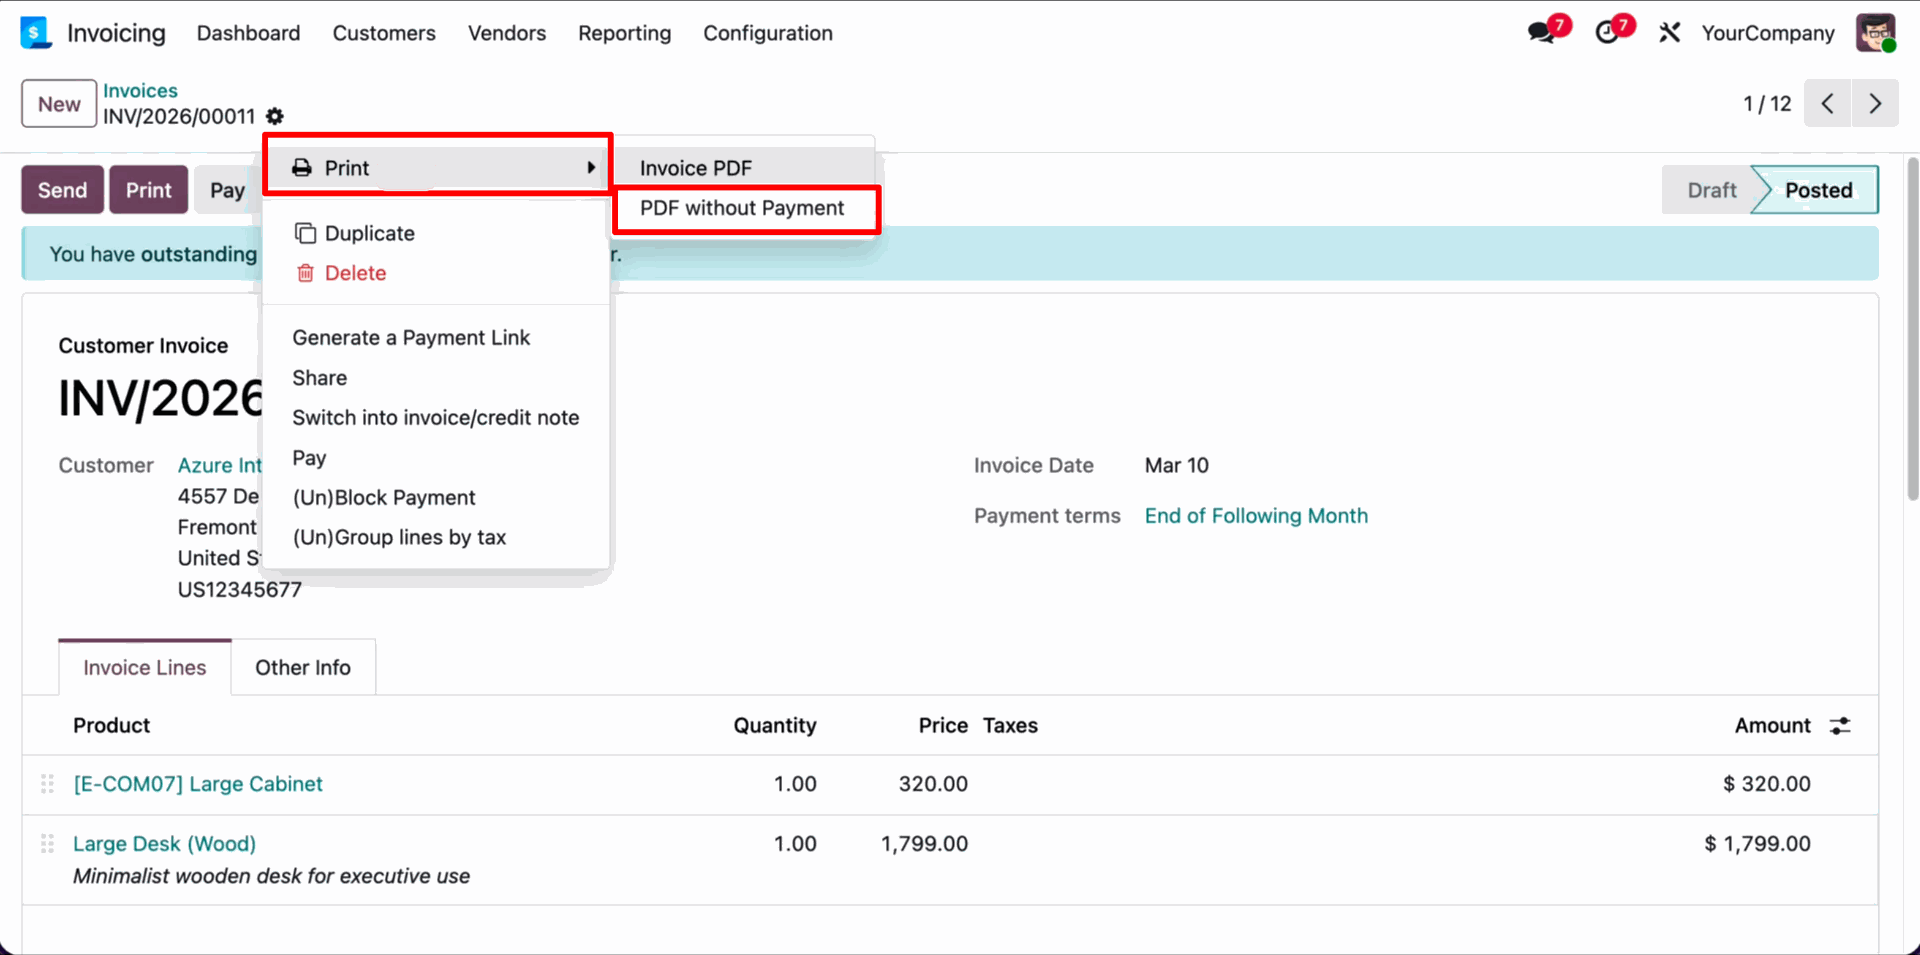
Task: Open the activities clock icon
Action: (x=1607, y=33)
